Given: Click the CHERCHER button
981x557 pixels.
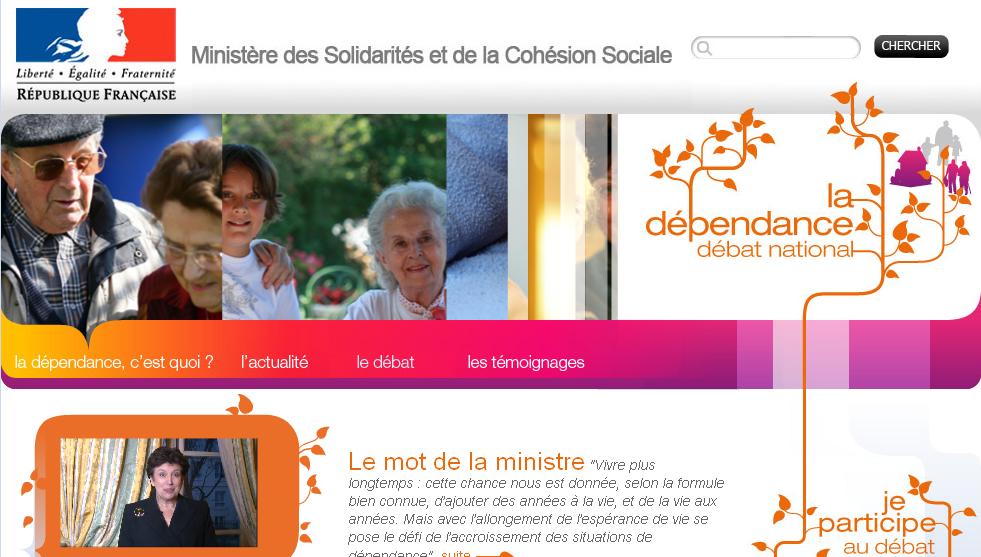Looking at the screenshot, I should [x=911, y=46].
